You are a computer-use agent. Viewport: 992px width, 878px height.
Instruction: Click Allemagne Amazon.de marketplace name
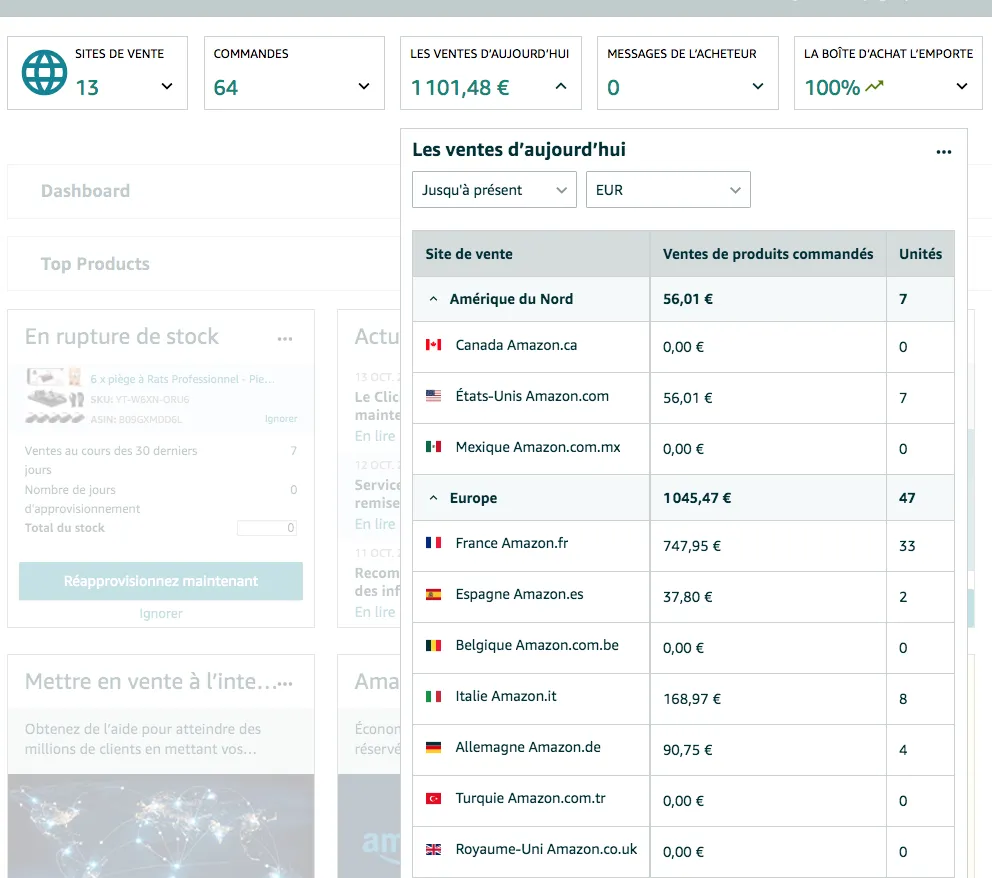(528, 747)
